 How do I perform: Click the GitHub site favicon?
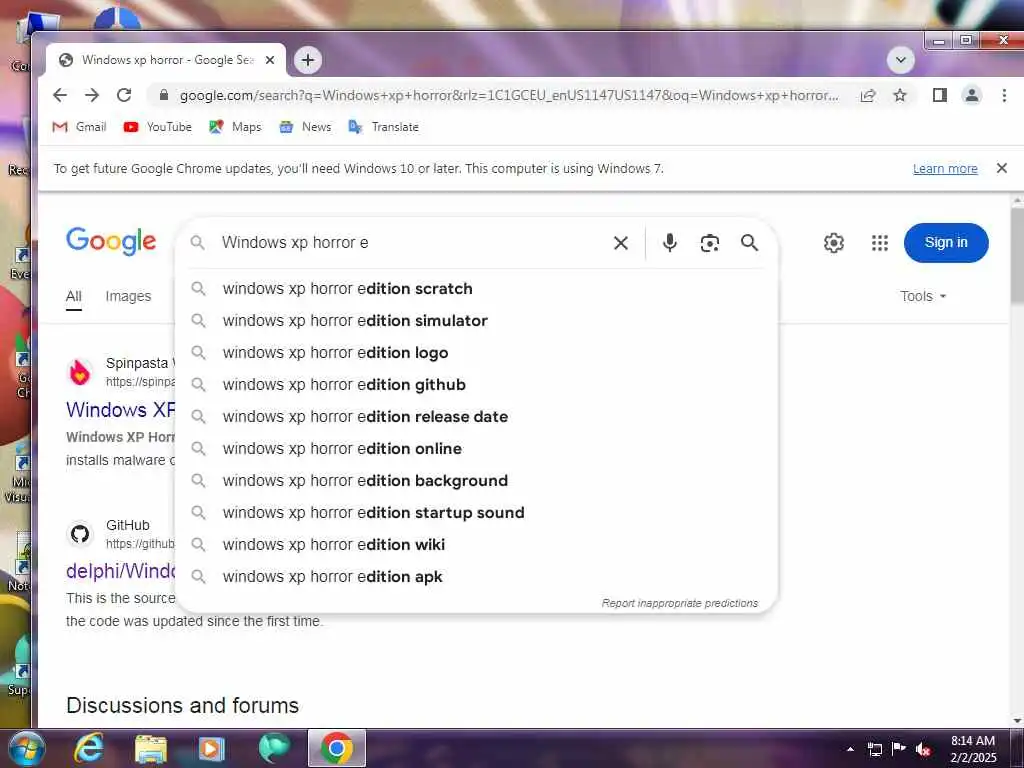coord(80,534)
